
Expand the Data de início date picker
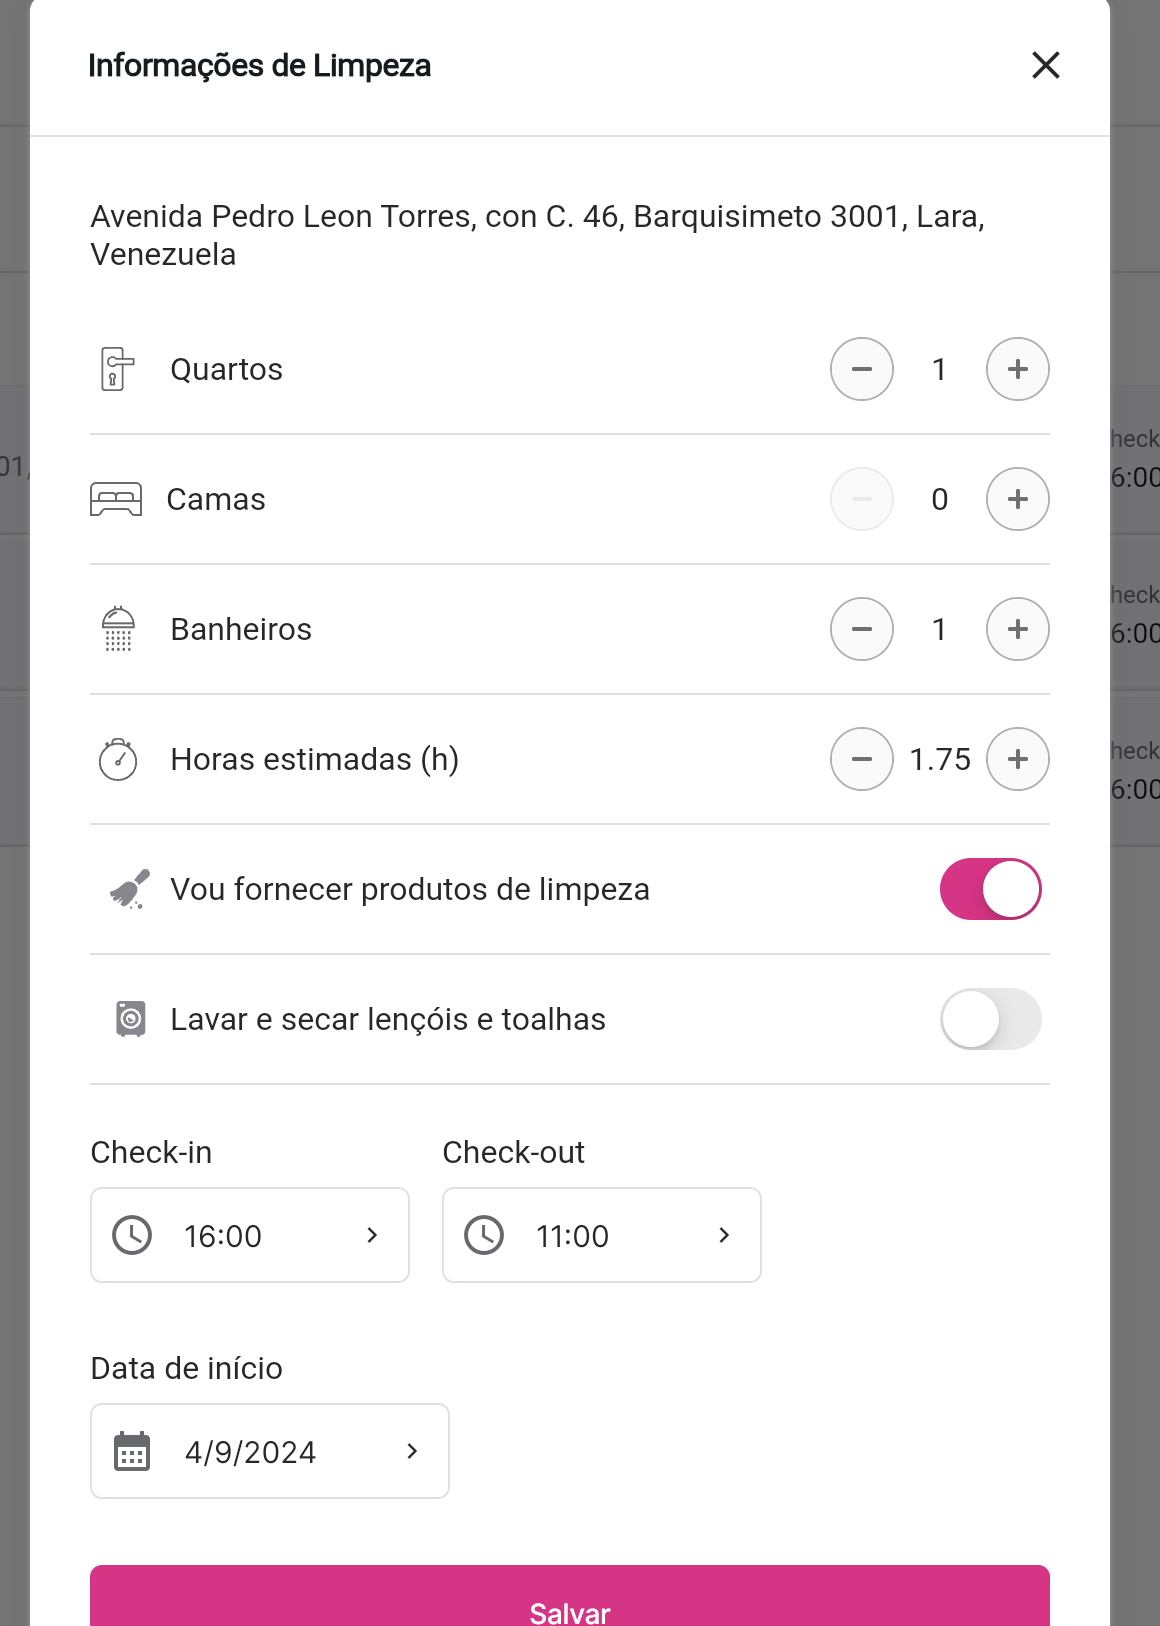(270, 1451)
